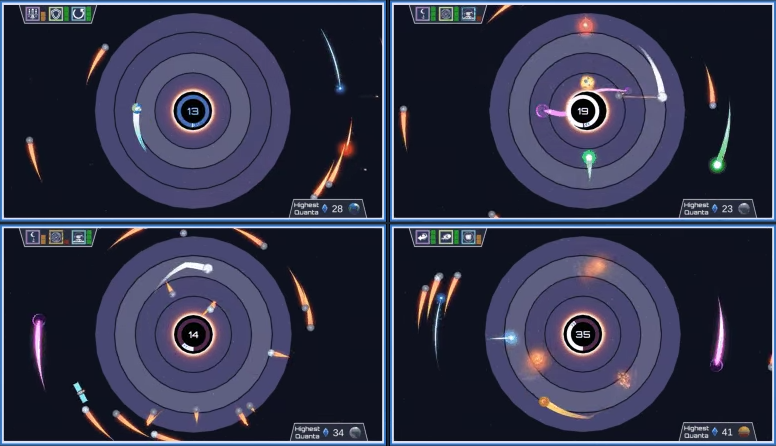The image size is (776, 446).
Task: Click the Earth planet icon beside Quanta 28
Action: pyautogui.click(x=354, y=208)
